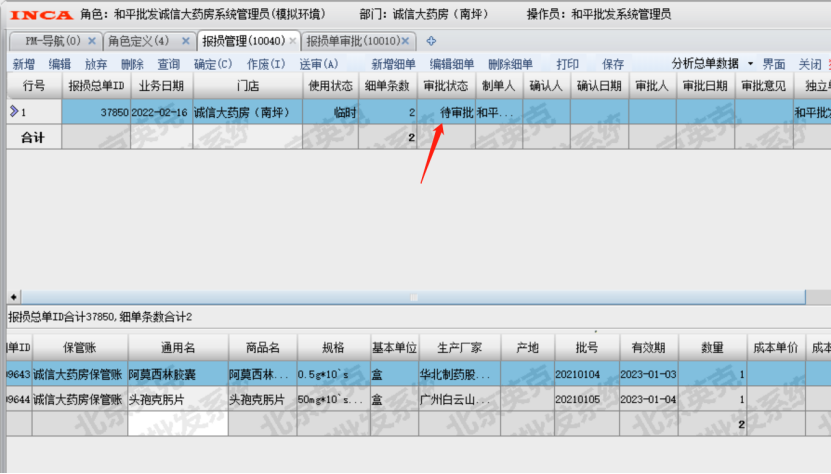This screenshot has width=831, height=474.
Task: Sort by 报损总单ID column header
Action: coord(96,86)
